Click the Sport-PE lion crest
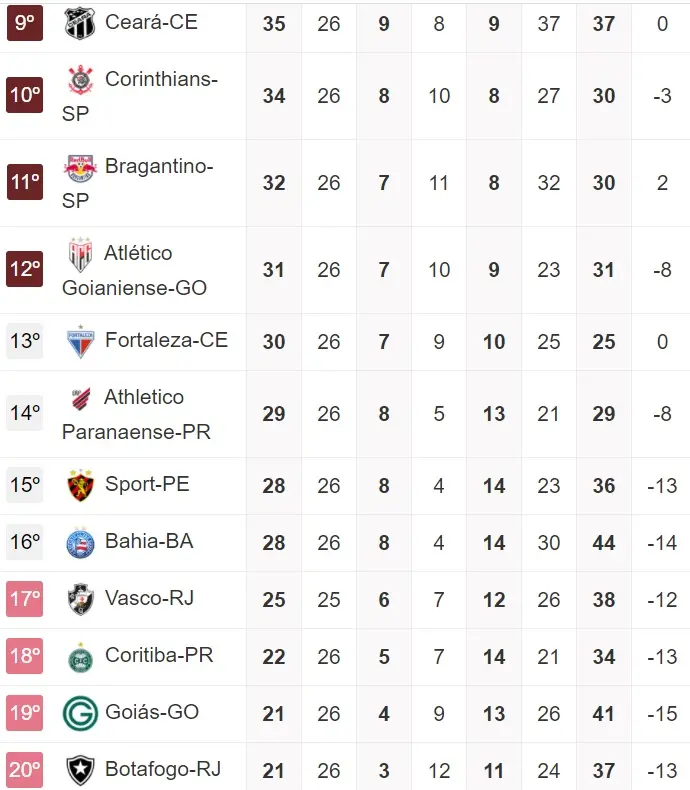 click(x=79, y=486)
